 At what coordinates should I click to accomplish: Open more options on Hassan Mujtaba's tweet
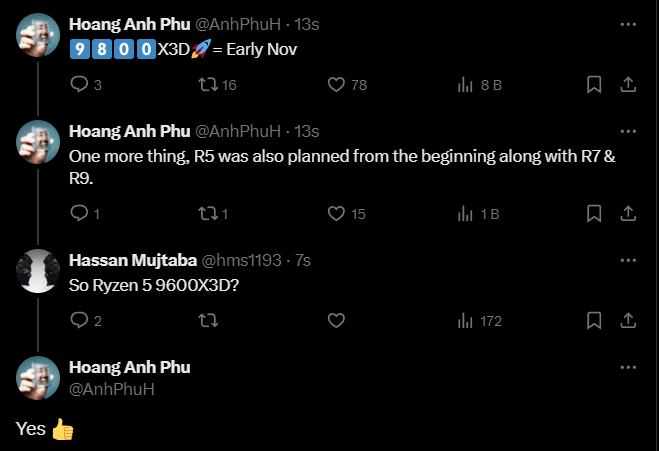[628, 259]
